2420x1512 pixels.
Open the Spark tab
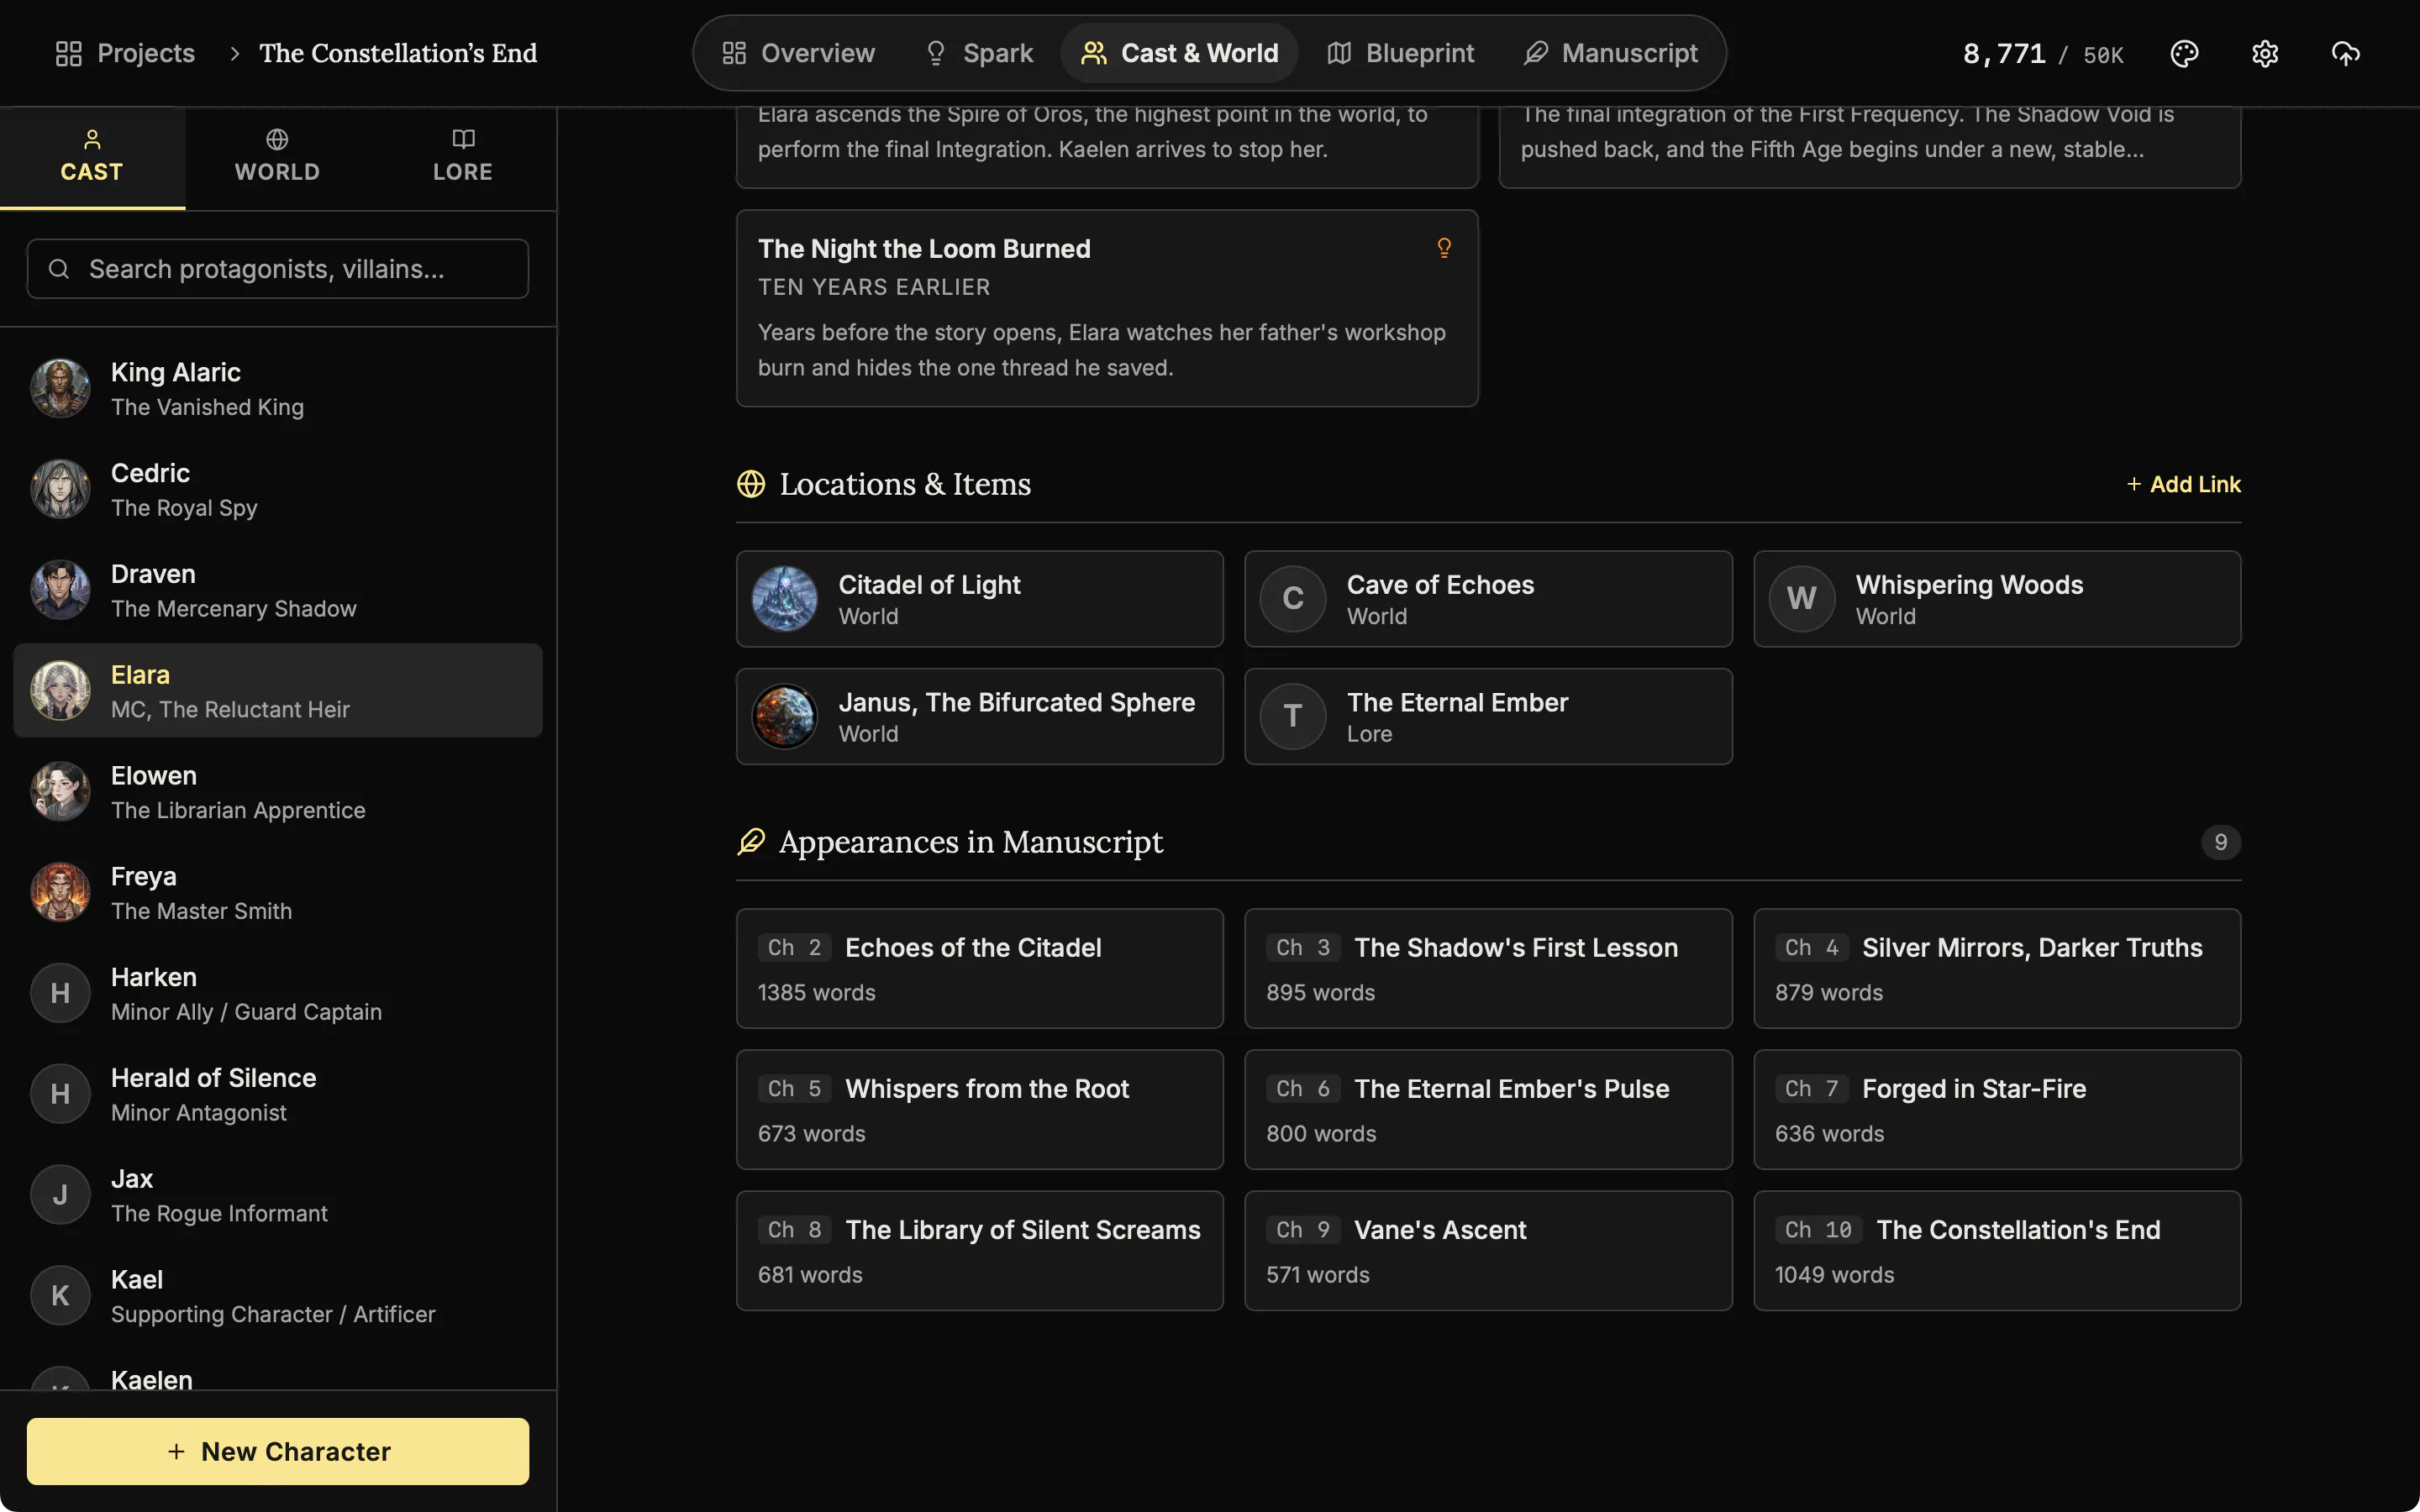pos(979,53)
